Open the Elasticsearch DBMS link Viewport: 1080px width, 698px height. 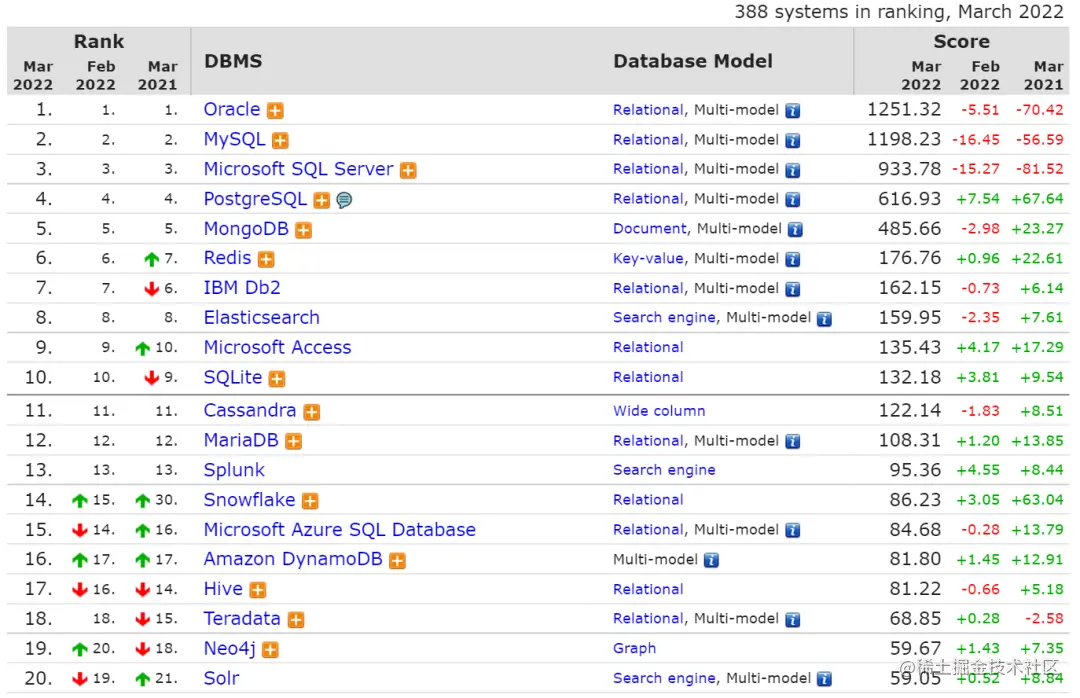pyautogui.click(x=261, y=318)
